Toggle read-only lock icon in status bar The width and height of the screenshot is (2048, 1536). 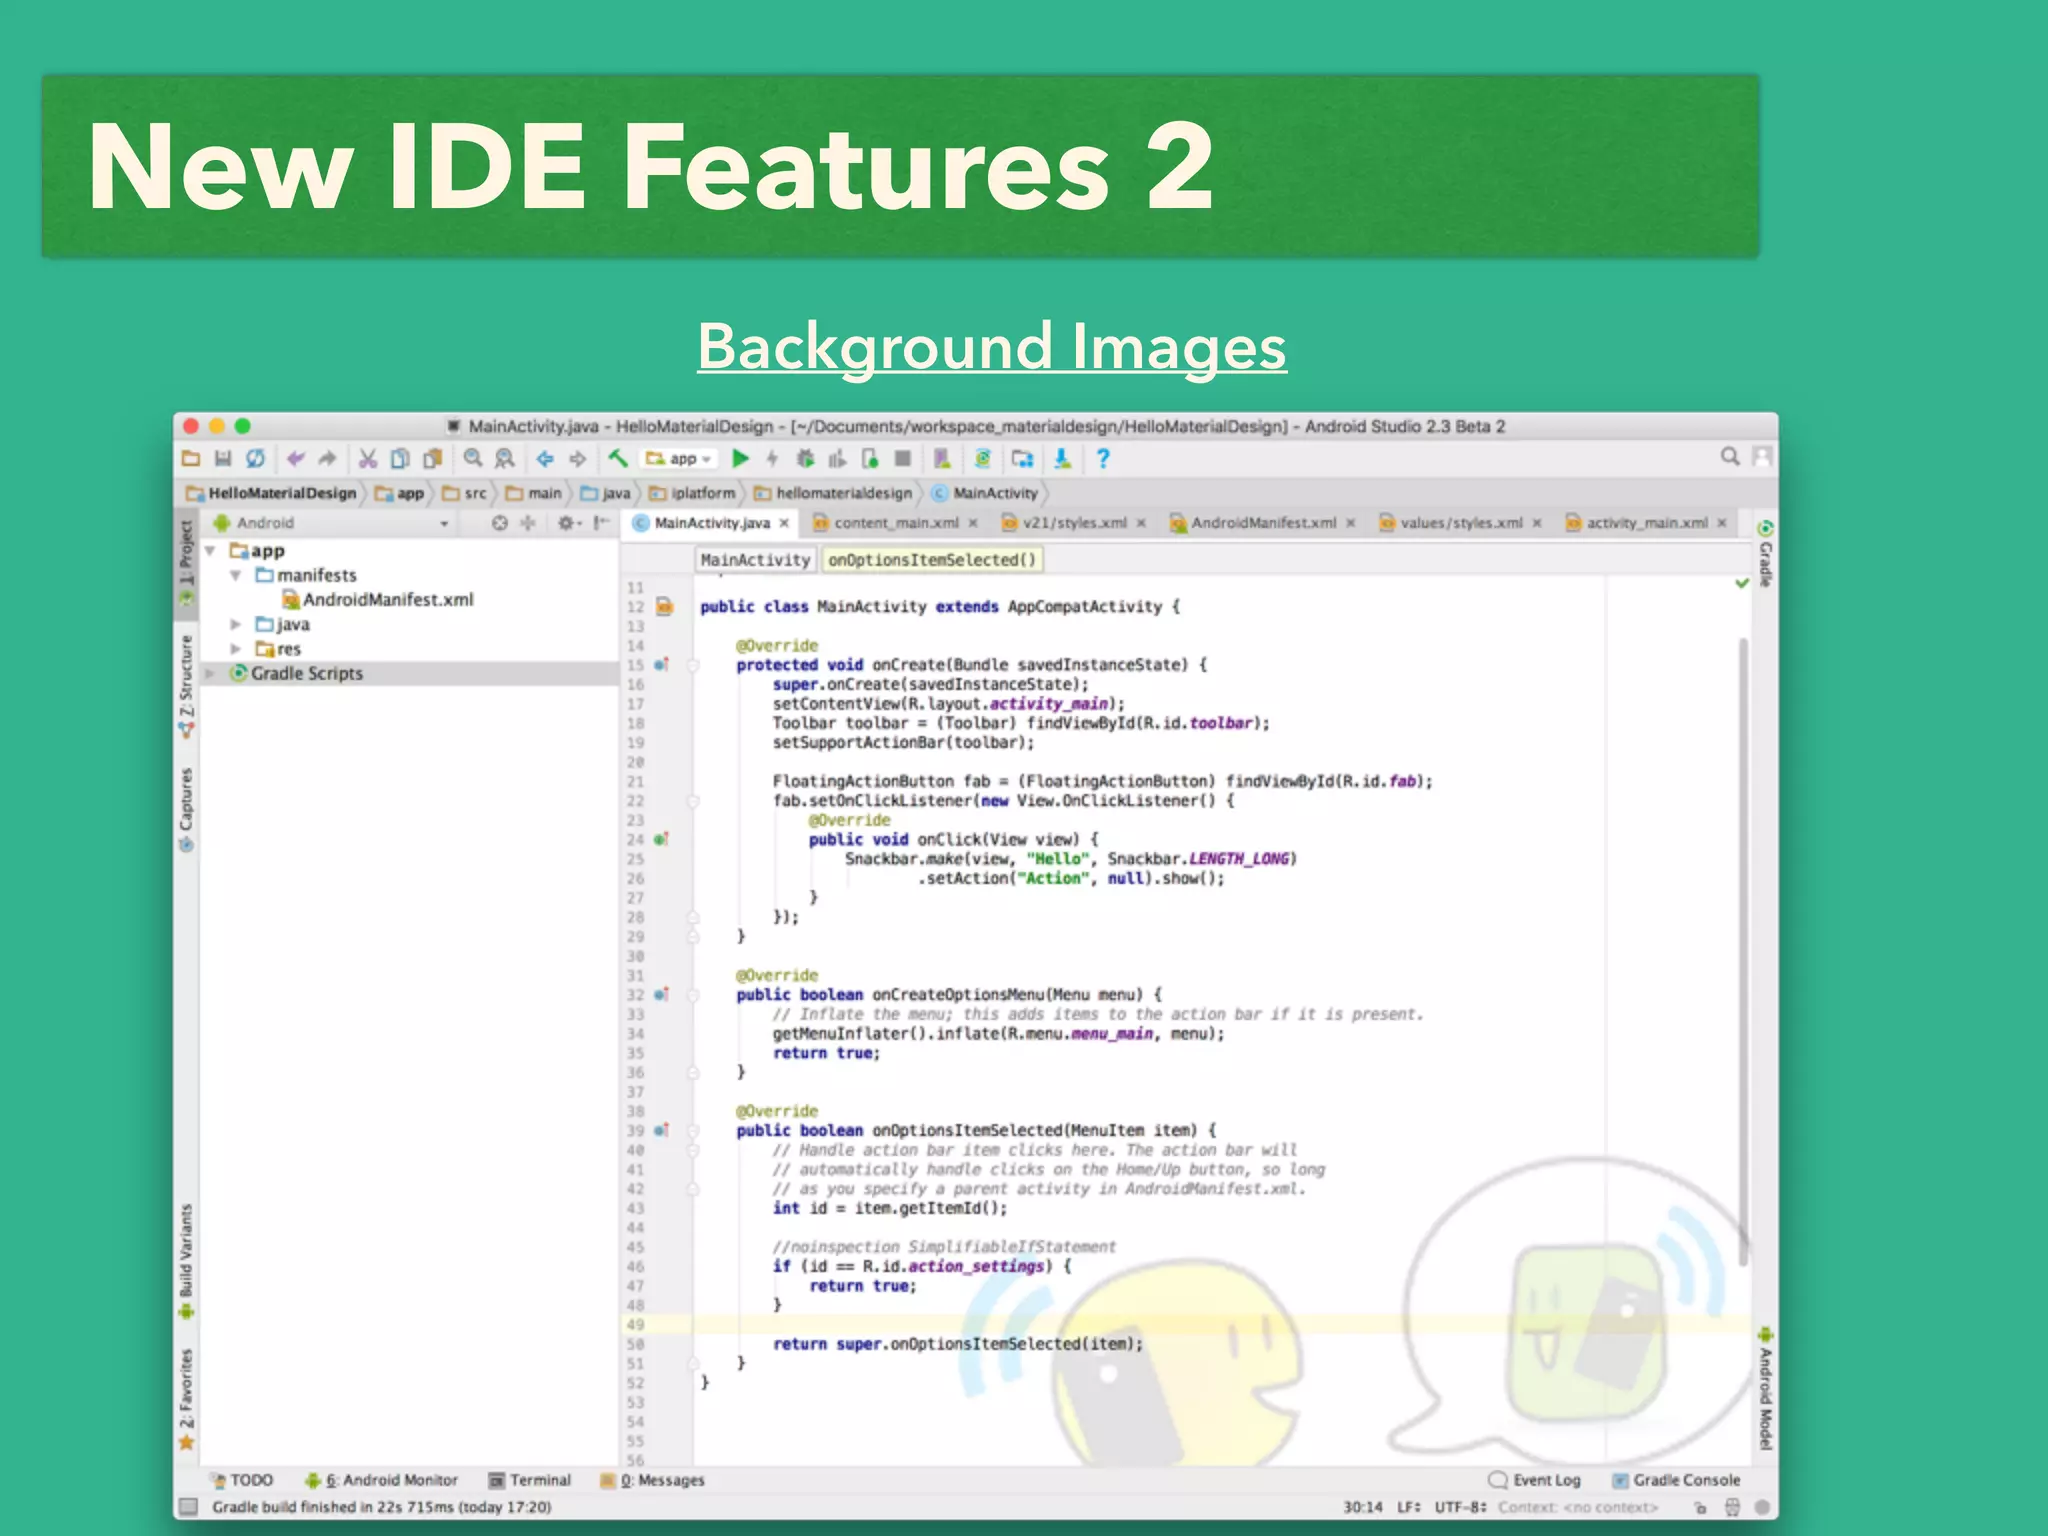point(1700,1507)
